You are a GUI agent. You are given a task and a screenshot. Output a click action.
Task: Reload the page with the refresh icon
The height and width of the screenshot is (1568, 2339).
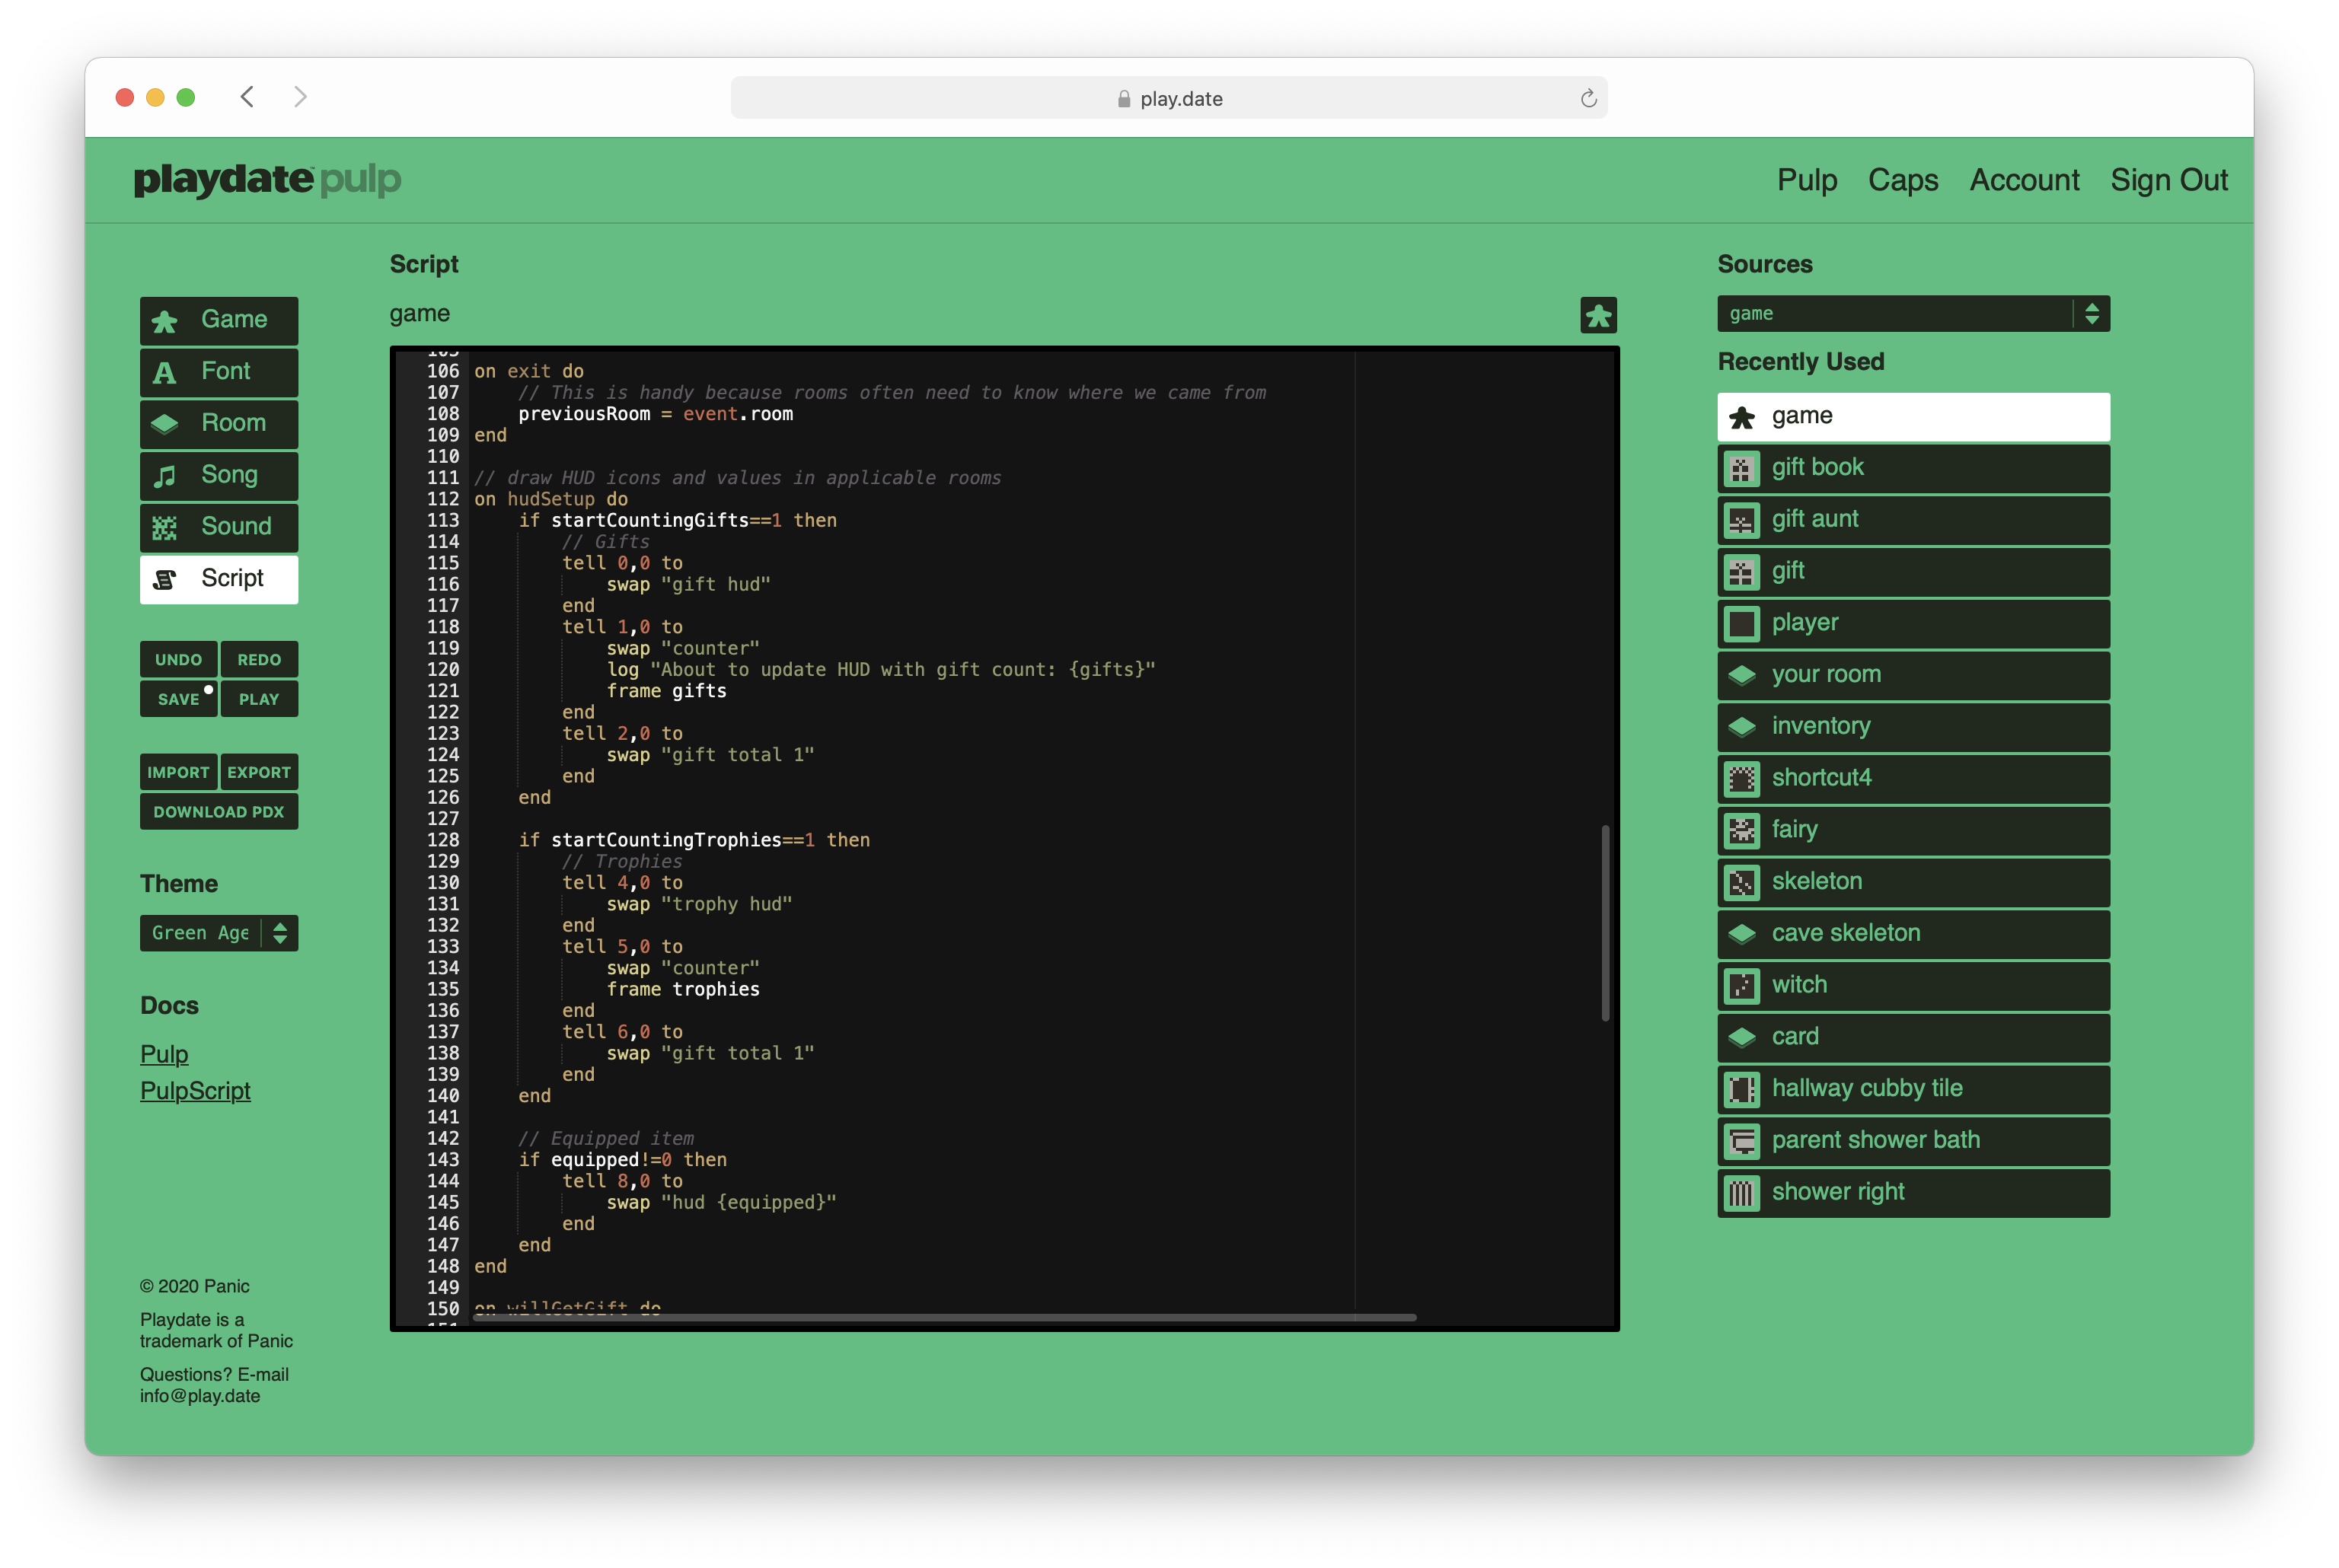pos(1588,98)
